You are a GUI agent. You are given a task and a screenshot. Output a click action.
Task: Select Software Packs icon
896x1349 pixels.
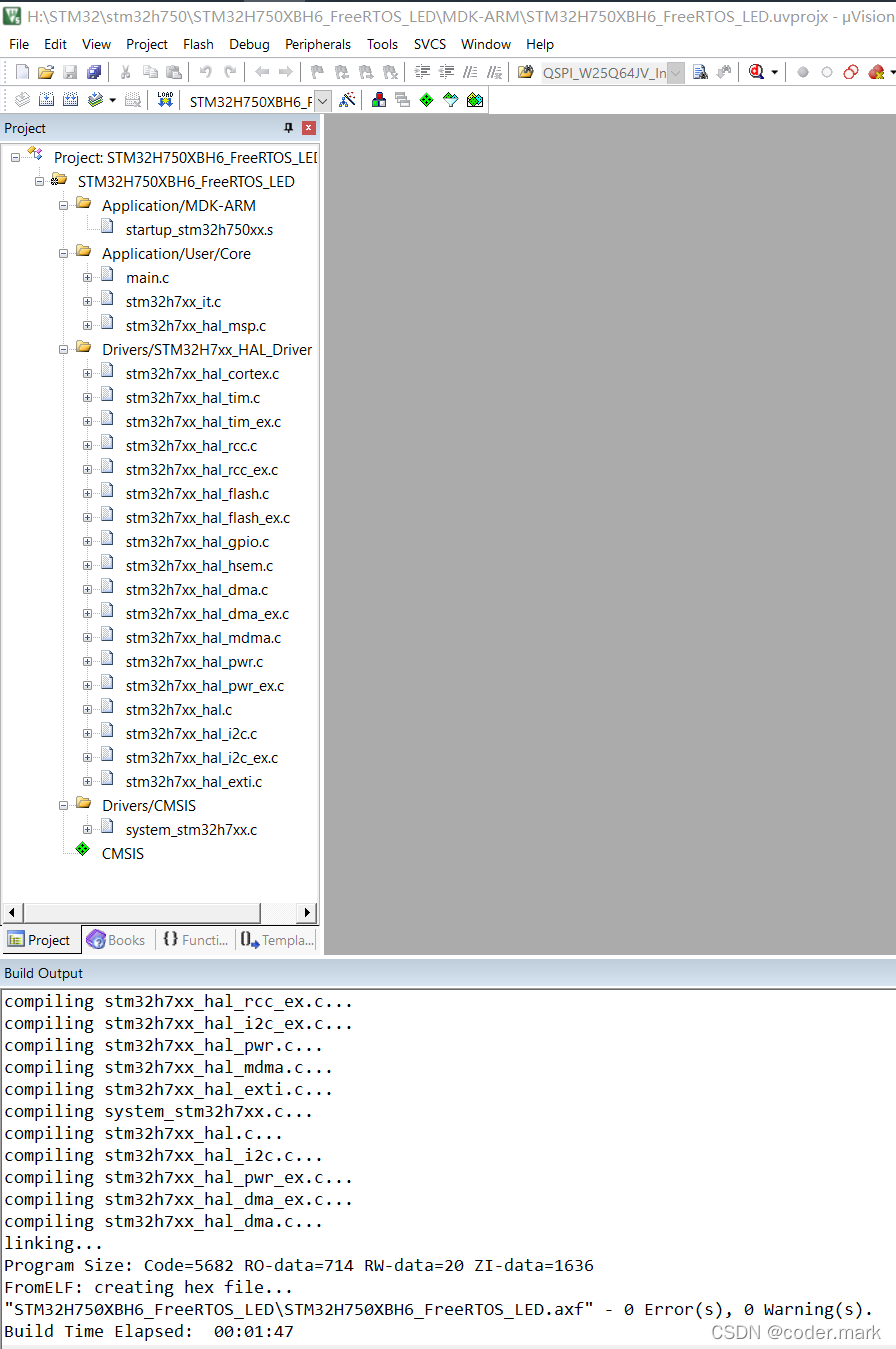[x=450, y=100]
